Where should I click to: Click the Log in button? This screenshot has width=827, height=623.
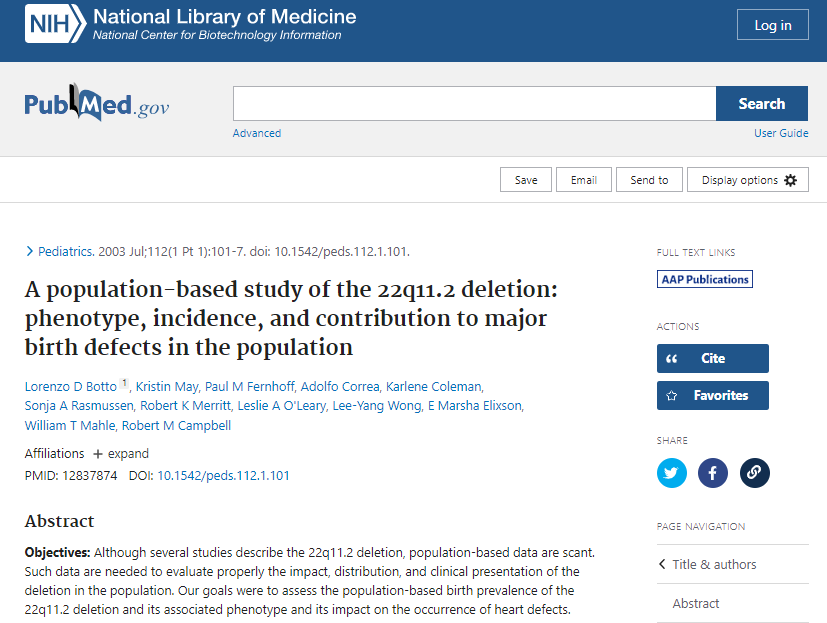tap(772, 26)
